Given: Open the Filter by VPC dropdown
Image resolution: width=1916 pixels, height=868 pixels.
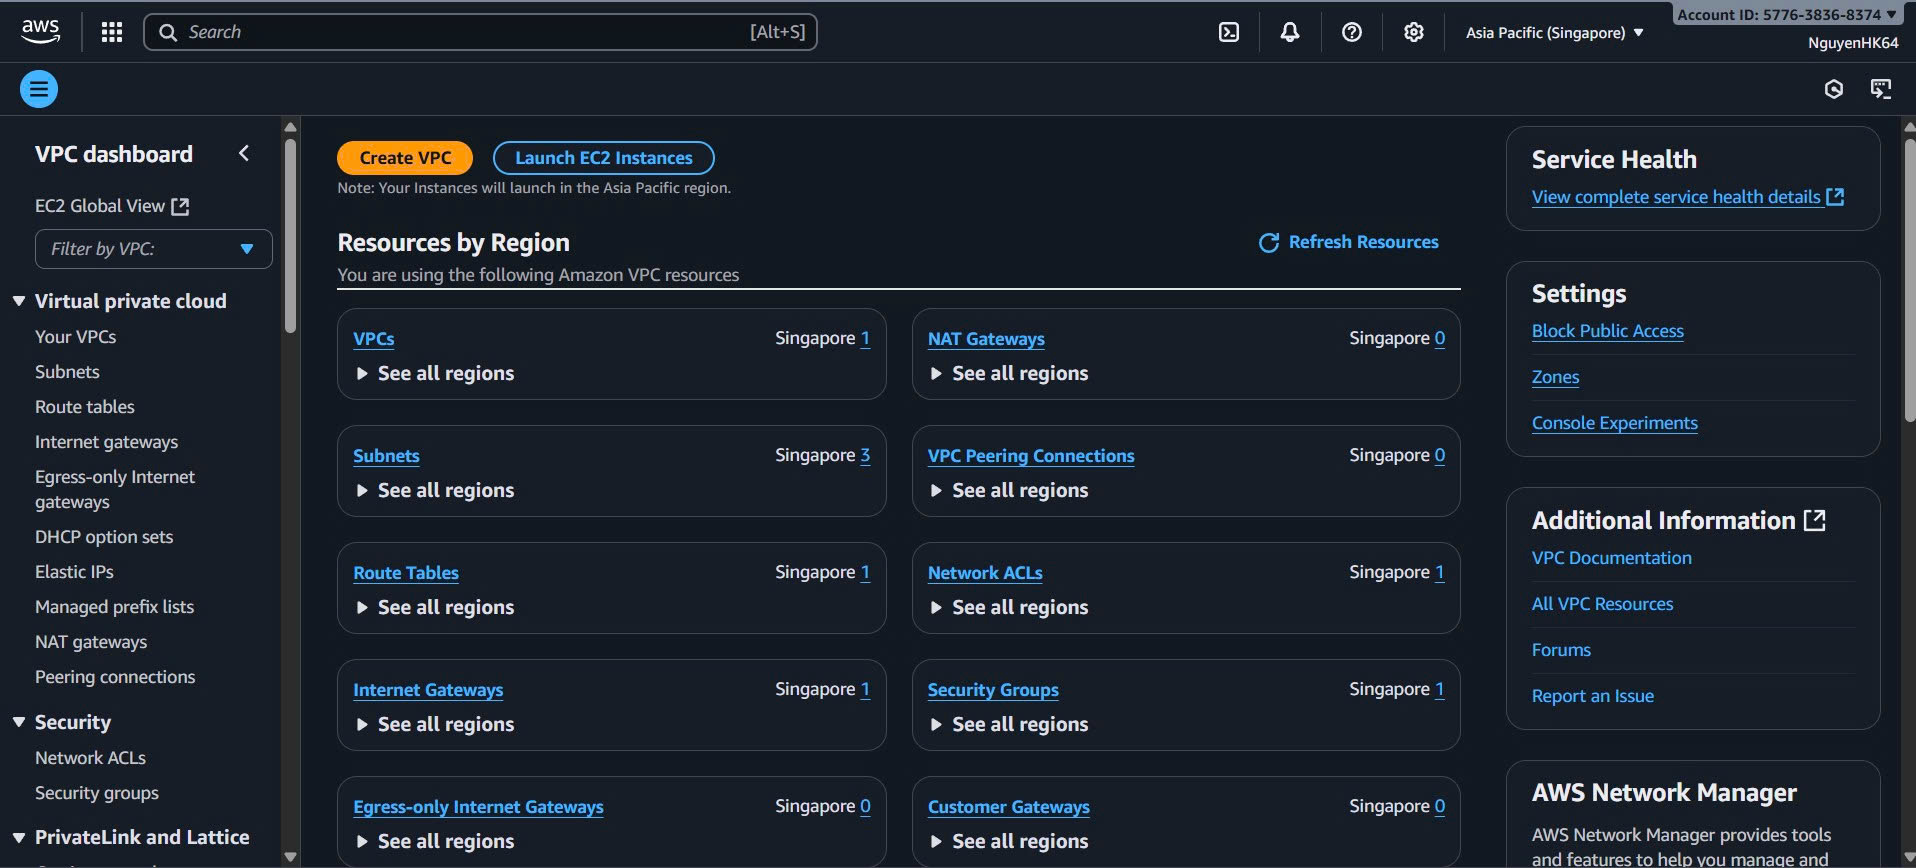Looking at the screenshot, I should click(x=154, y=249).
